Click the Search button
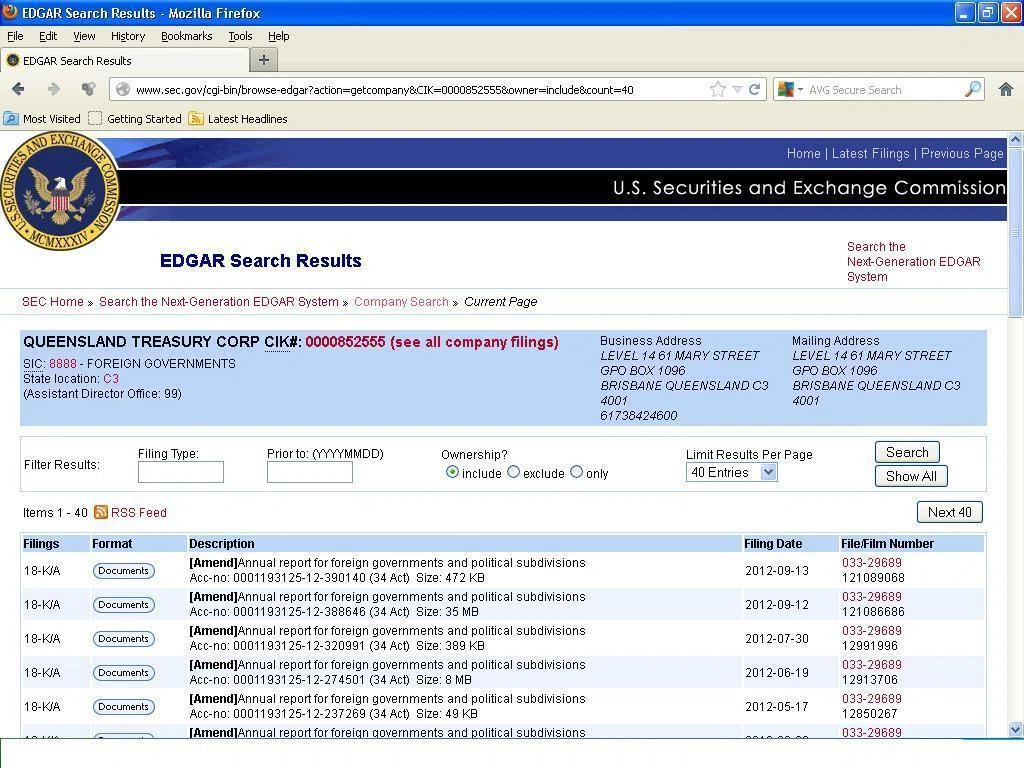 pos(907,452)
